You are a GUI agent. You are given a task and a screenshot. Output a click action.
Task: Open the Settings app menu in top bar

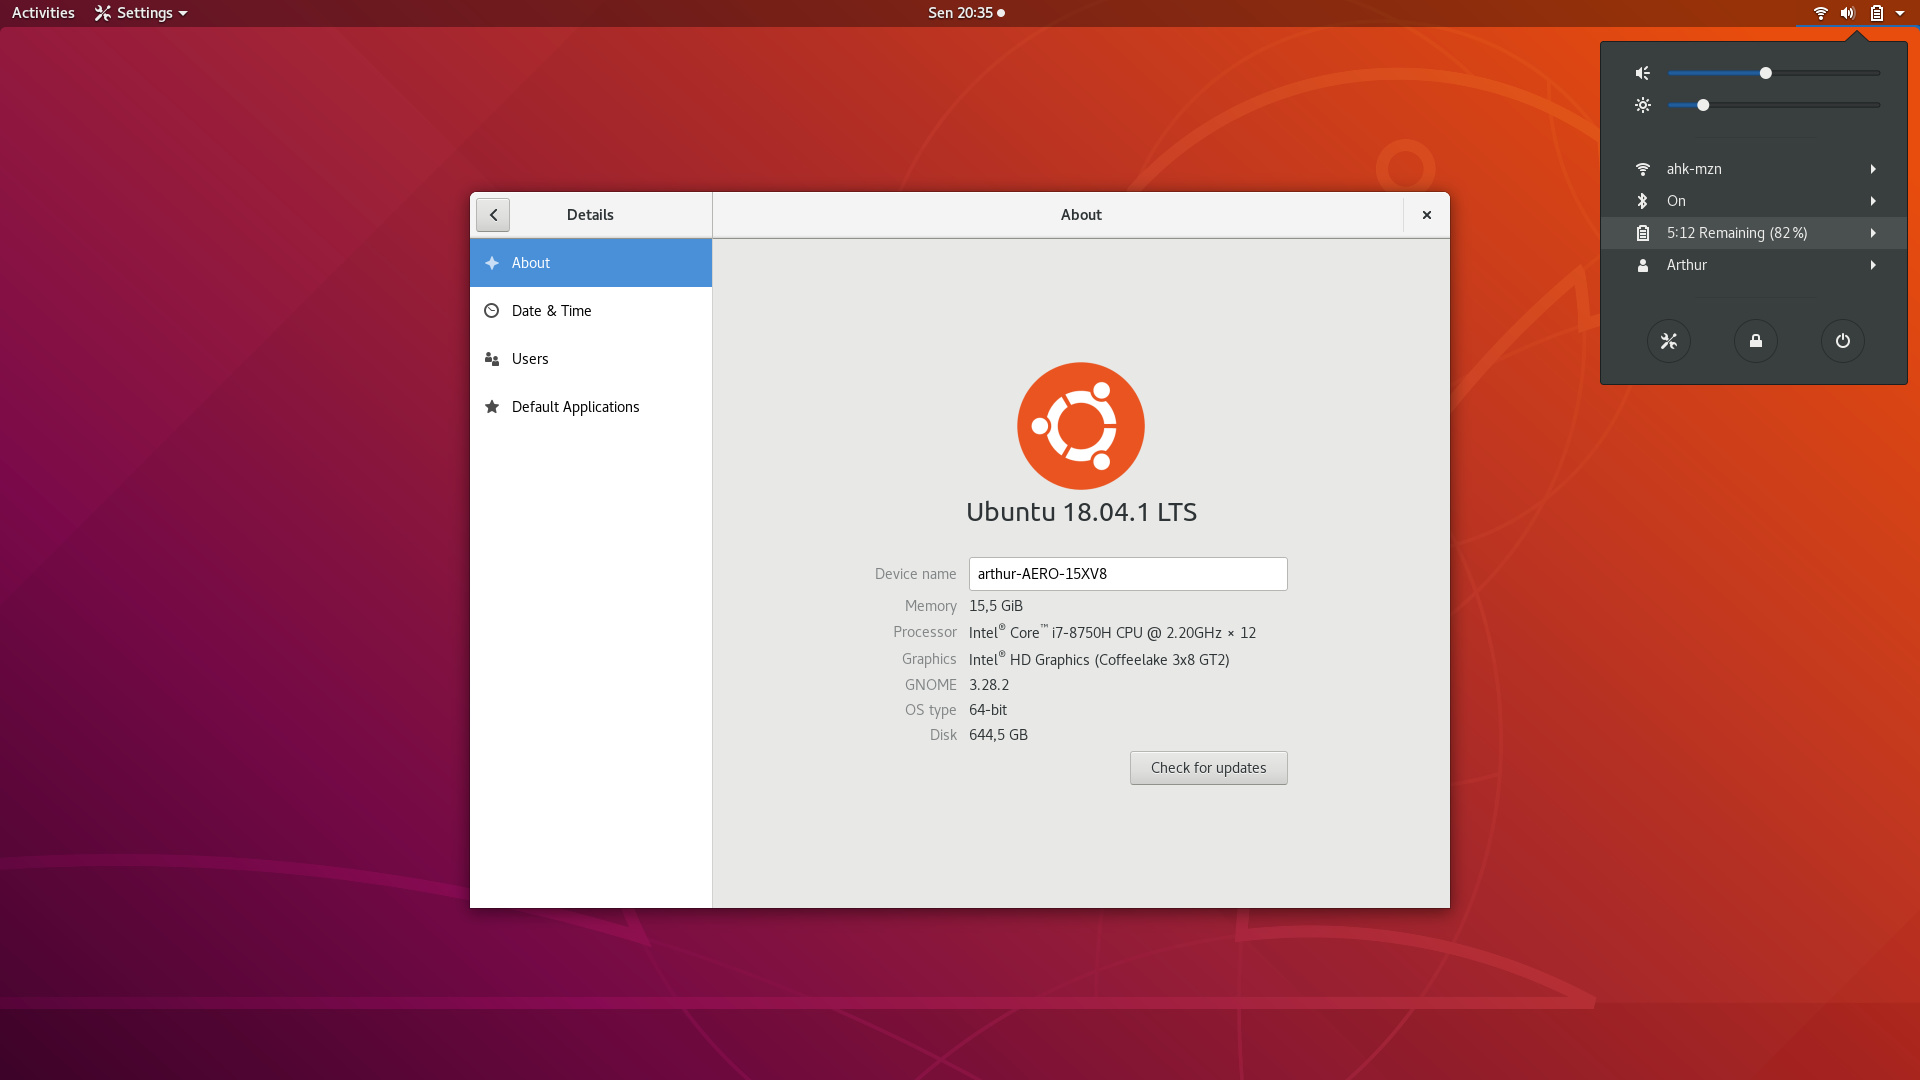click(x=141, y=13)
